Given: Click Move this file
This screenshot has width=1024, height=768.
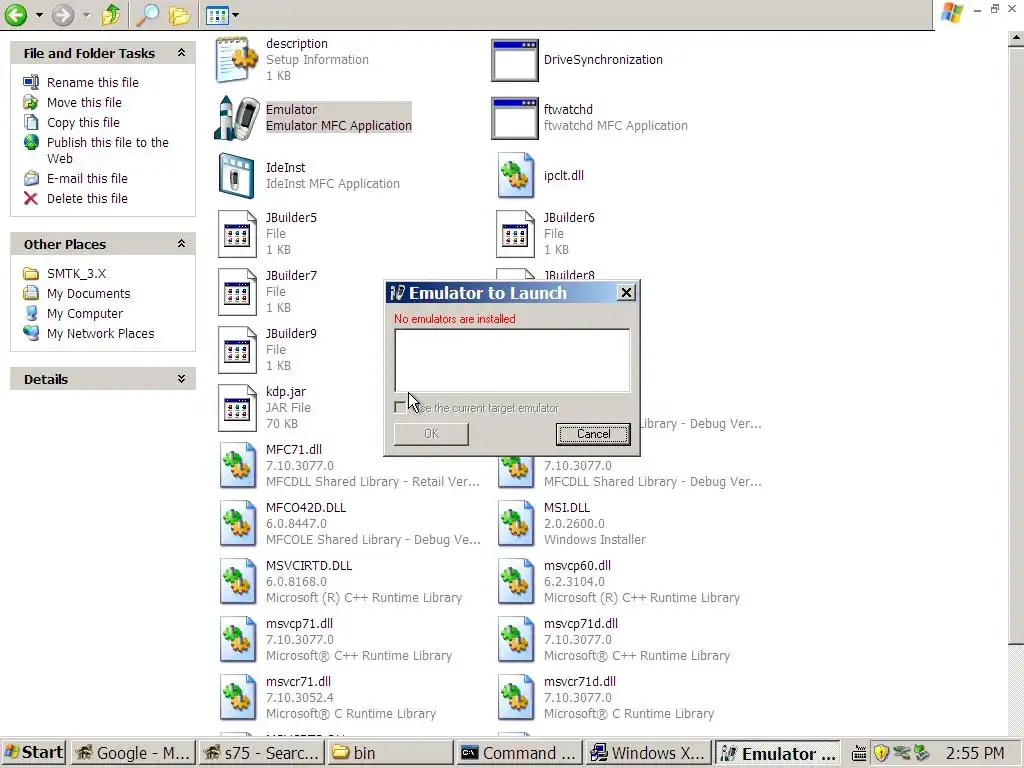Looking at the screenshot, I should pos(84,103).
